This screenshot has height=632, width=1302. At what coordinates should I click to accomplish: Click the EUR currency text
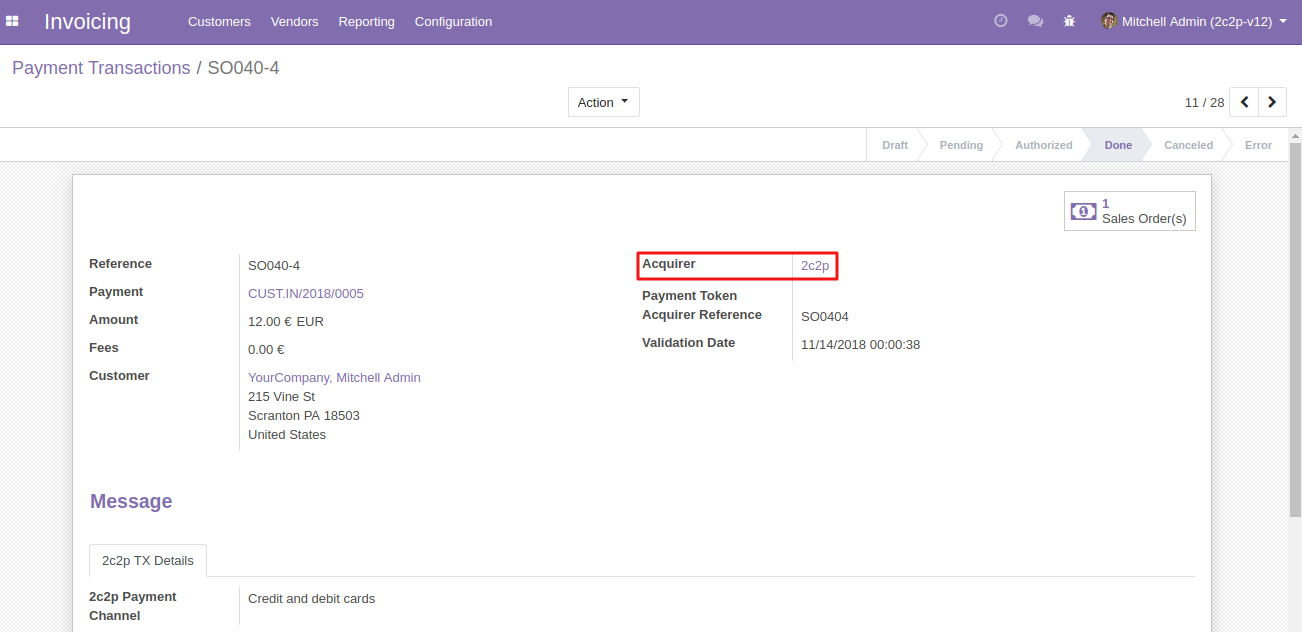click(310, 321)
